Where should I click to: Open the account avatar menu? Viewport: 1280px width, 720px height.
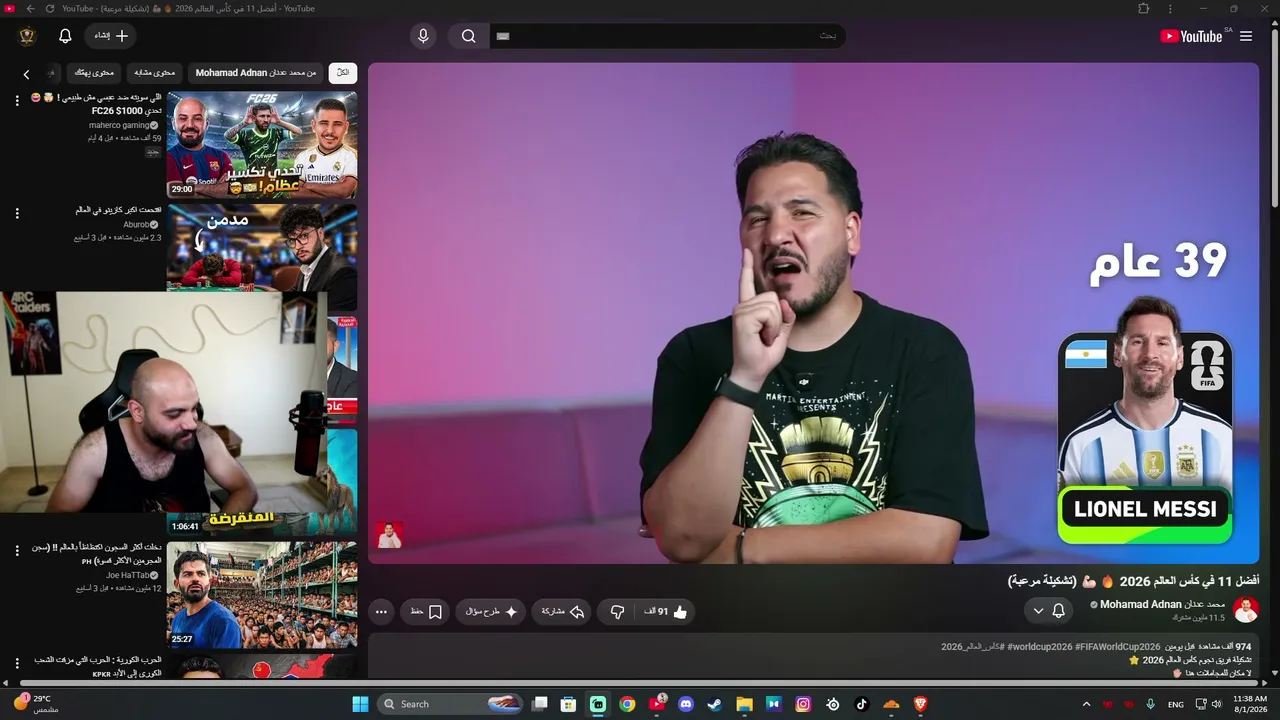tap(27, 36)
